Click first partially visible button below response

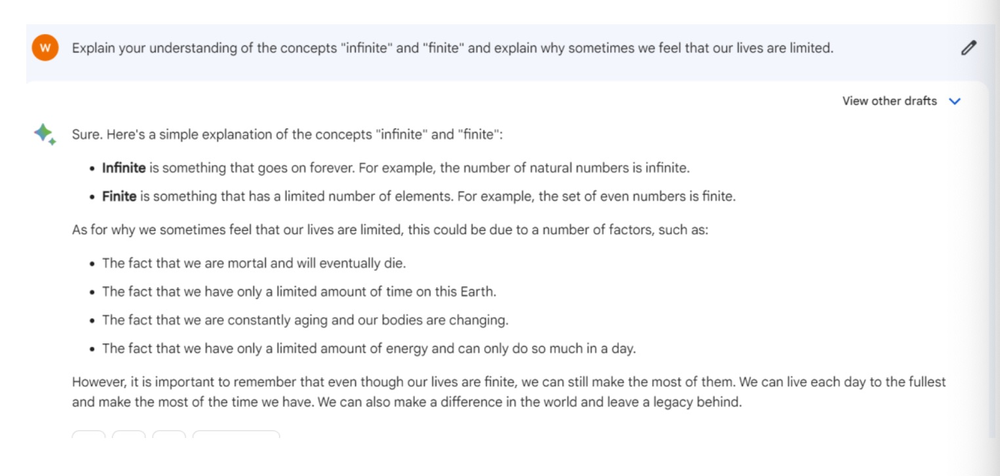coord(89,435)
